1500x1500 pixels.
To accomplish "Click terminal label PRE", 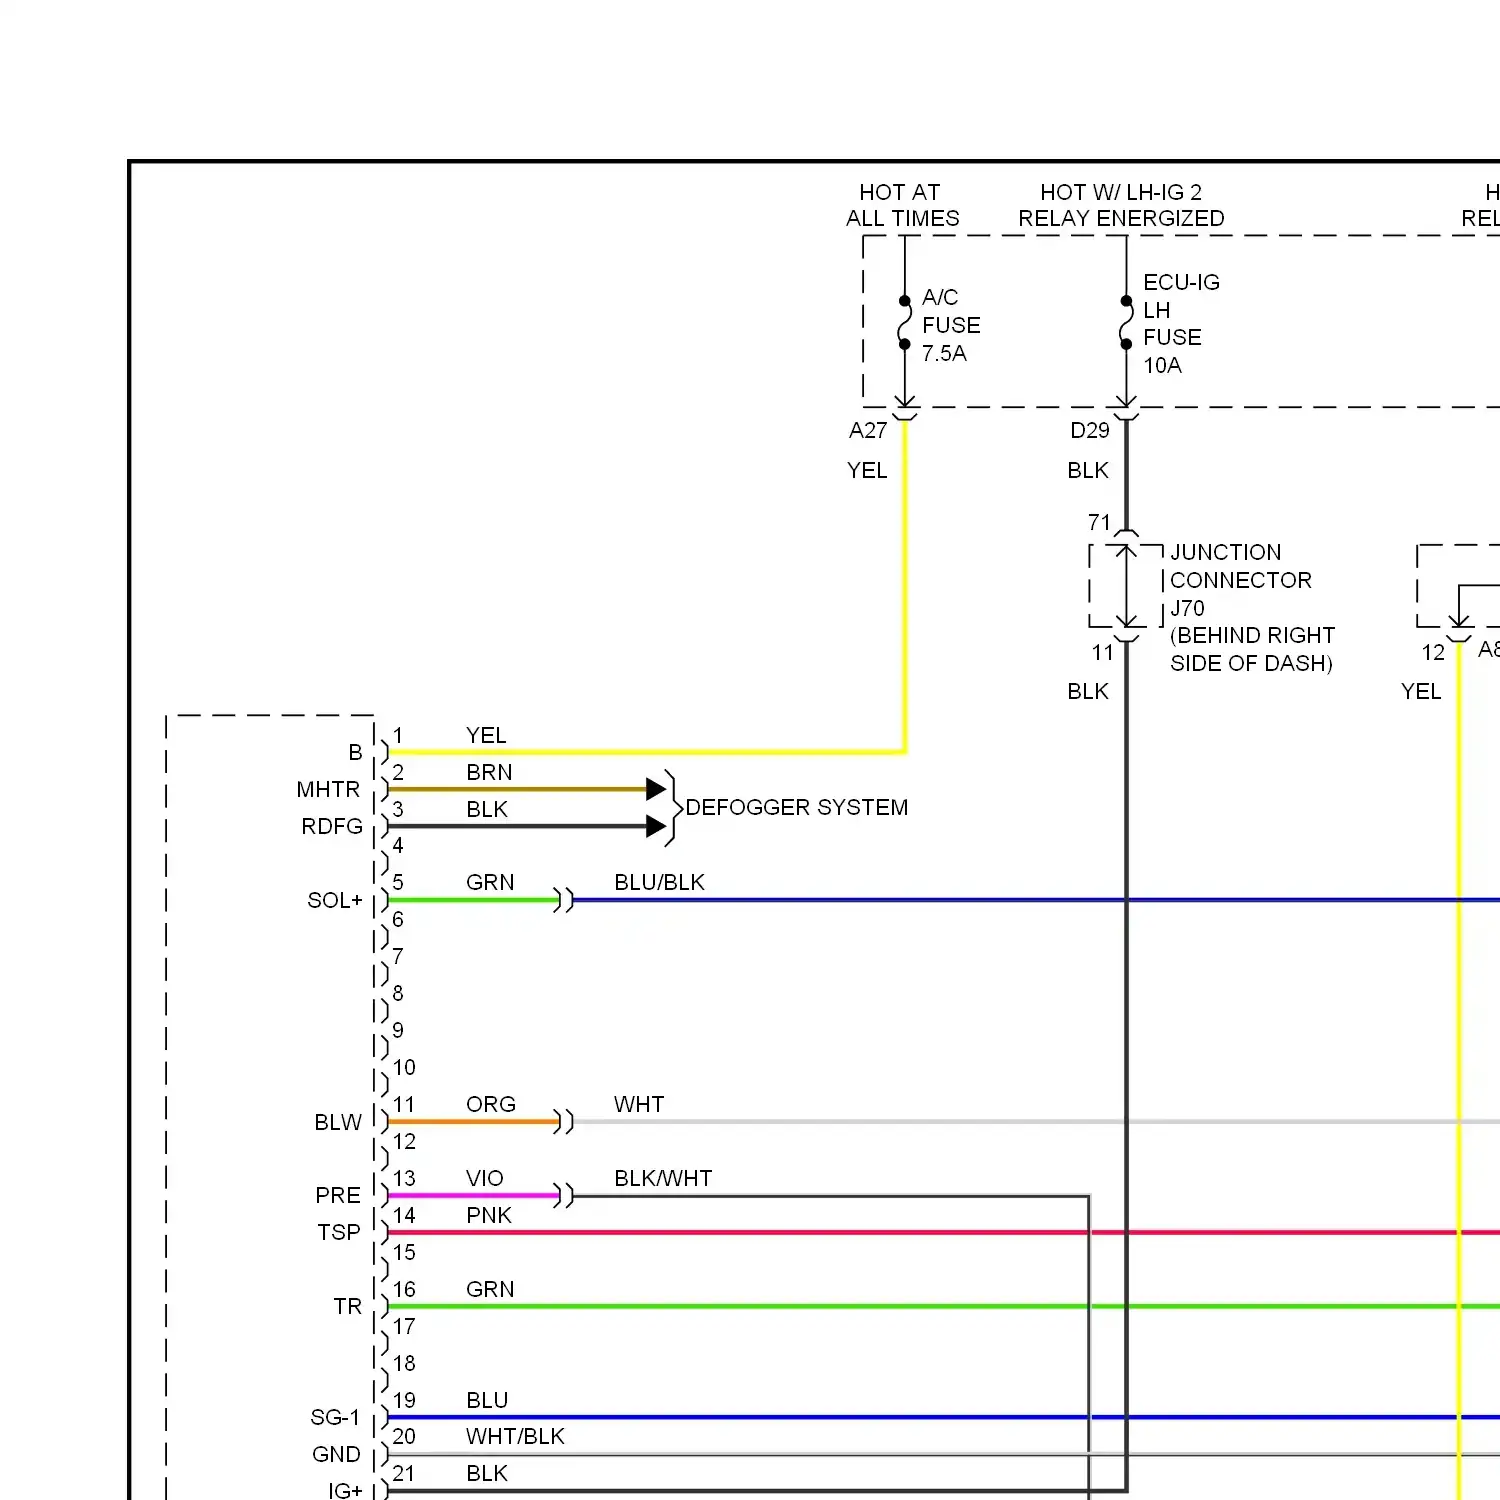I will (x=338, y=1195).
